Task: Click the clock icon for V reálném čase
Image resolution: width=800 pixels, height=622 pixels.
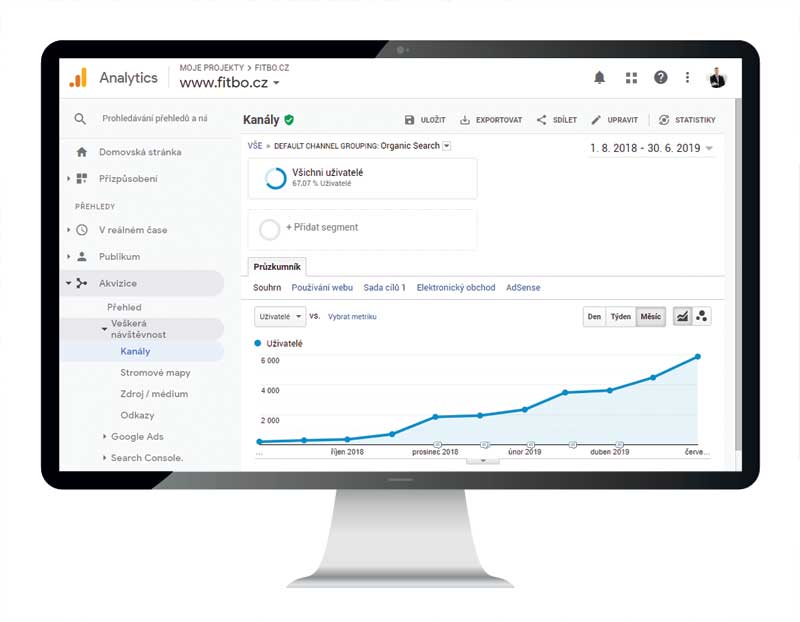Action: tap(82, 230)
